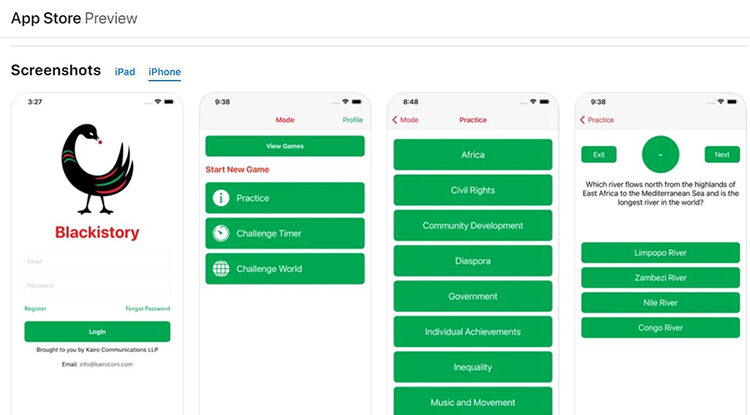The height and width of the screenshot is (415, 750).
Task: Click the Forgot Password link
Action: pos(147,309)
